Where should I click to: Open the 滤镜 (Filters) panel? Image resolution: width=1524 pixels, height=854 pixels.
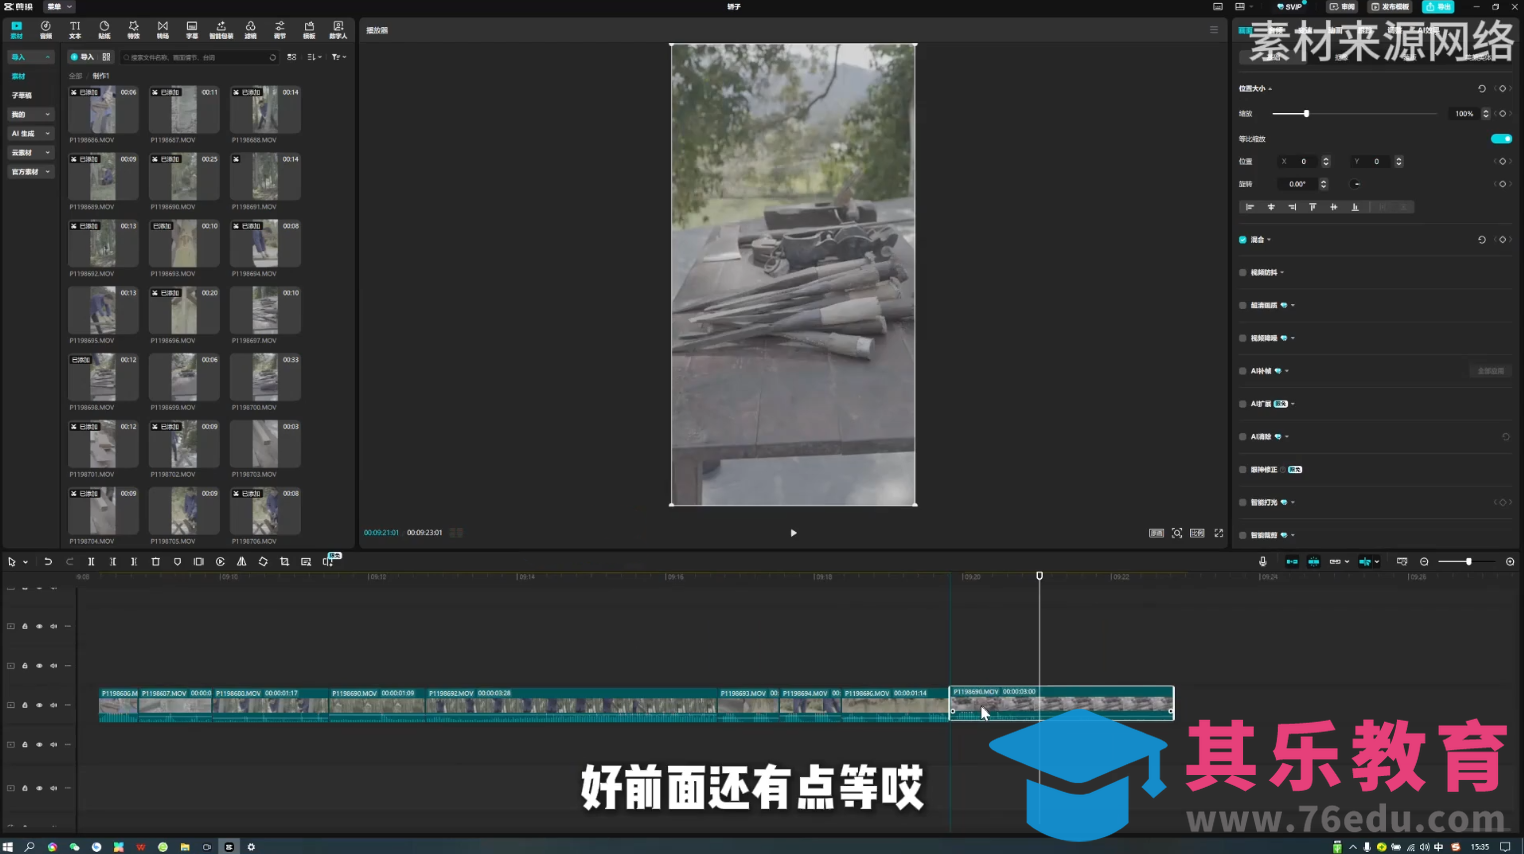[250, 30]
